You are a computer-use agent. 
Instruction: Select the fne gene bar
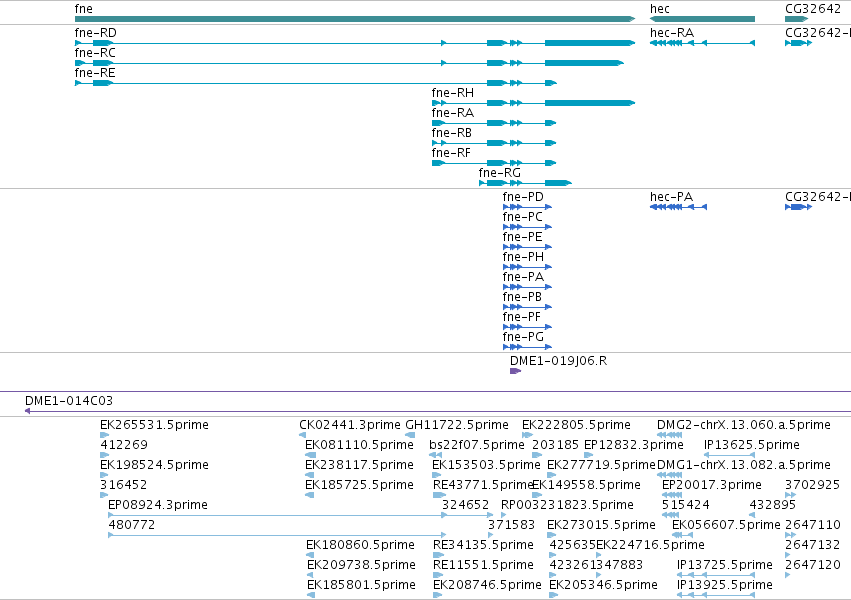tap(355, 19)
